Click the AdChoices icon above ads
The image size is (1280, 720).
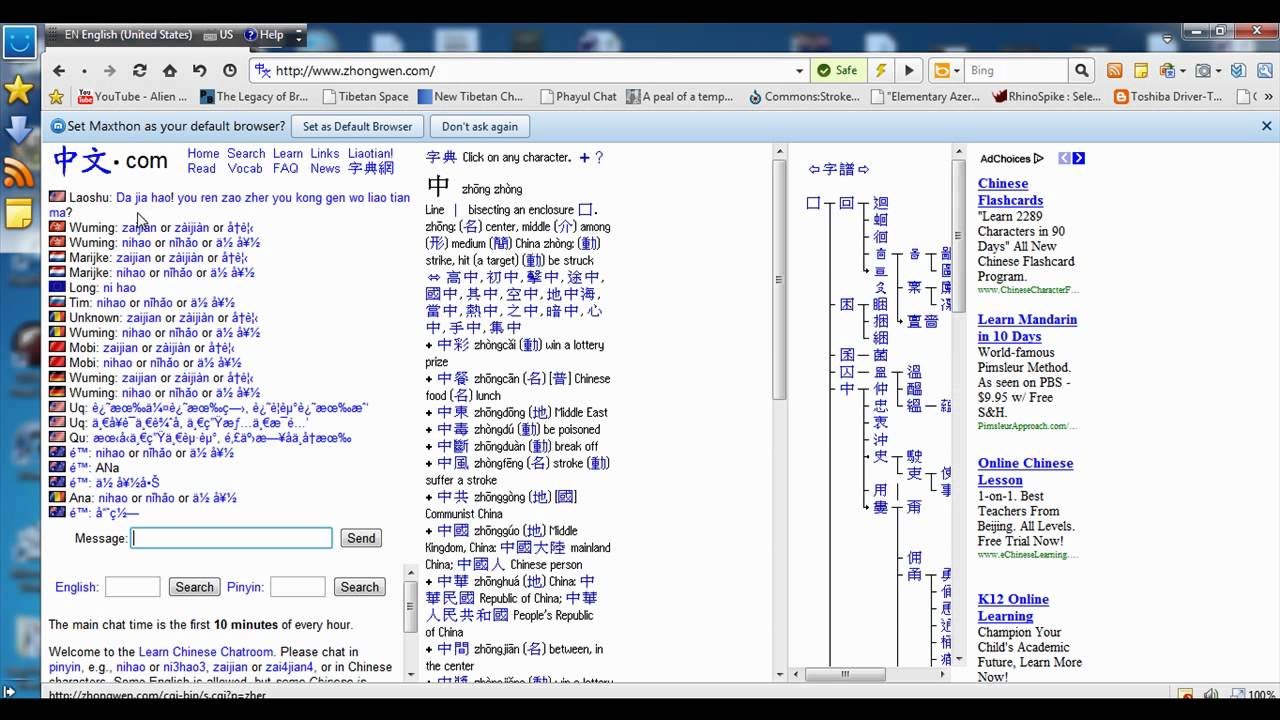tap(1038, 158)
